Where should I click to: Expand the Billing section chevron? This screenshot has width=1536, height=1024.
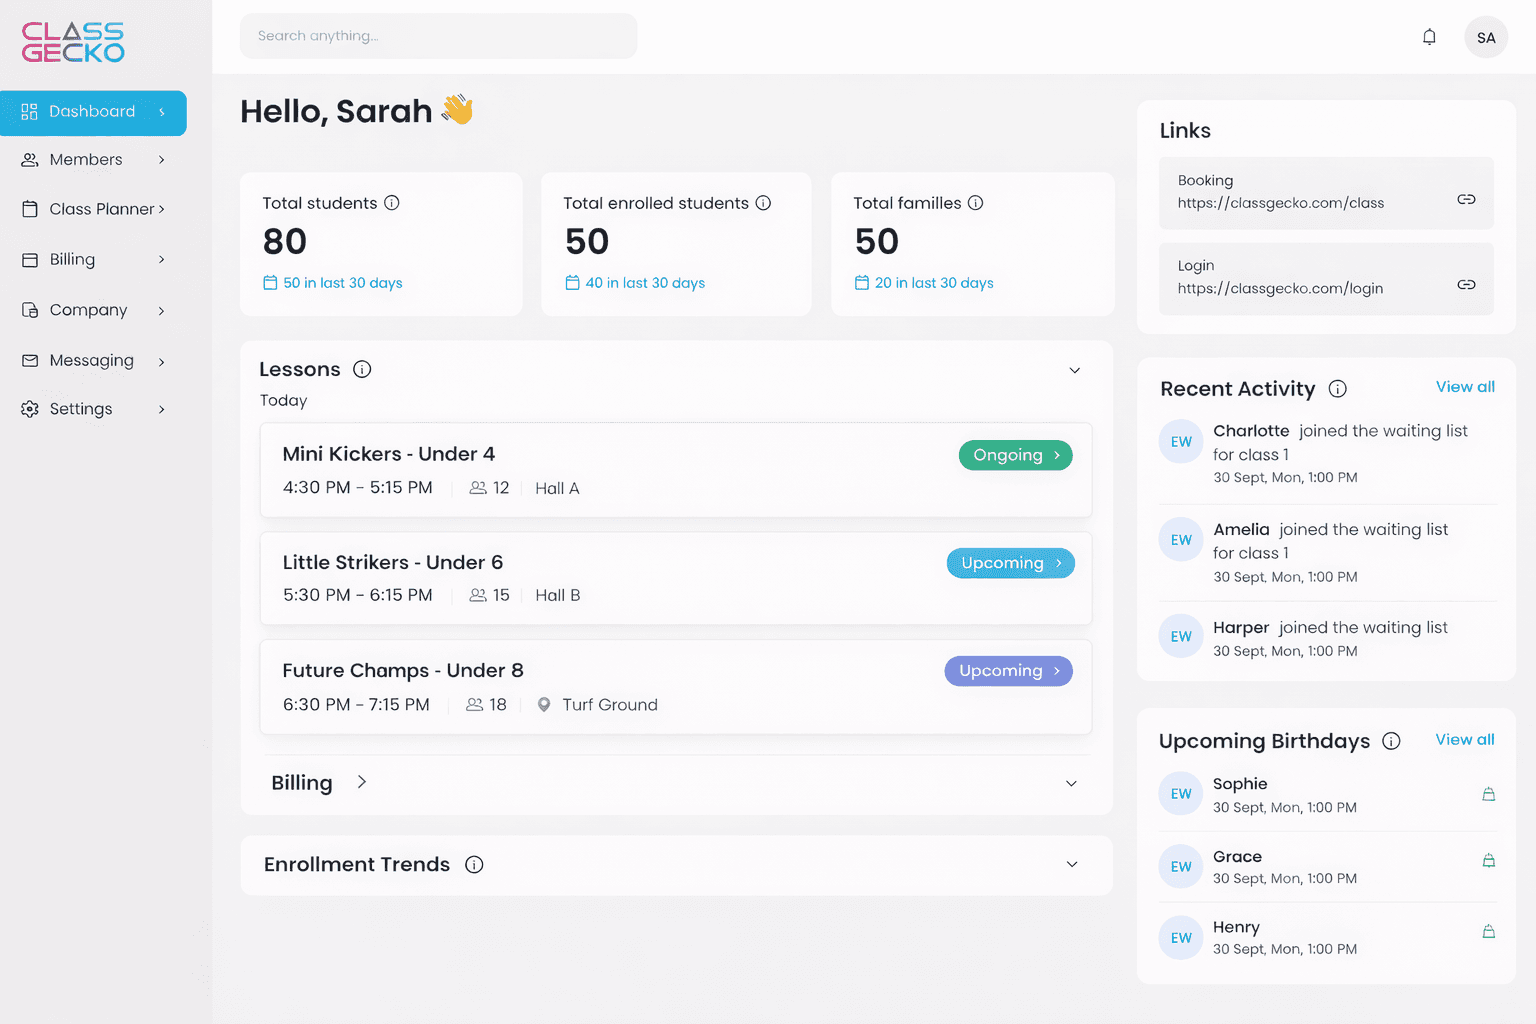tap(1071, 783)
